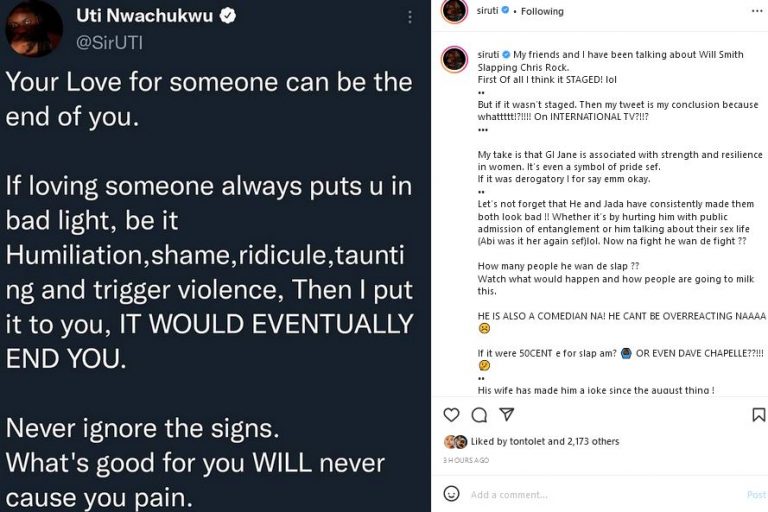Open the siruti username in the caption

(487, 54)
